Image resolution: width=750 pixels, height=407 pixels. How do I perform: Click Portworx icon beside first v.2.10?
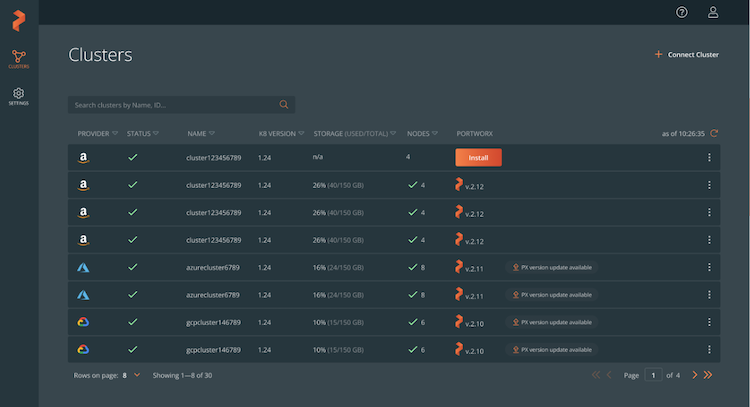pos(459,321)
